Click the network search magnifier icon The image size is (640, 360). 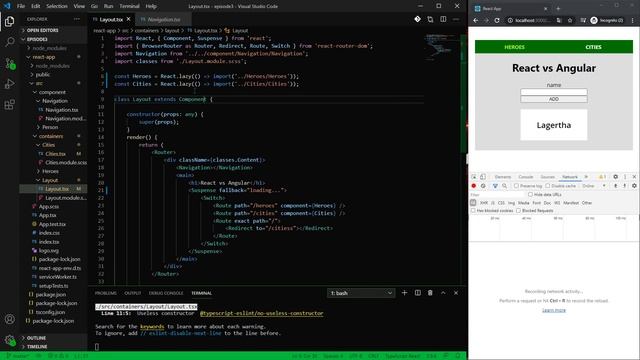pyautogui.click(x=504, y=186)
